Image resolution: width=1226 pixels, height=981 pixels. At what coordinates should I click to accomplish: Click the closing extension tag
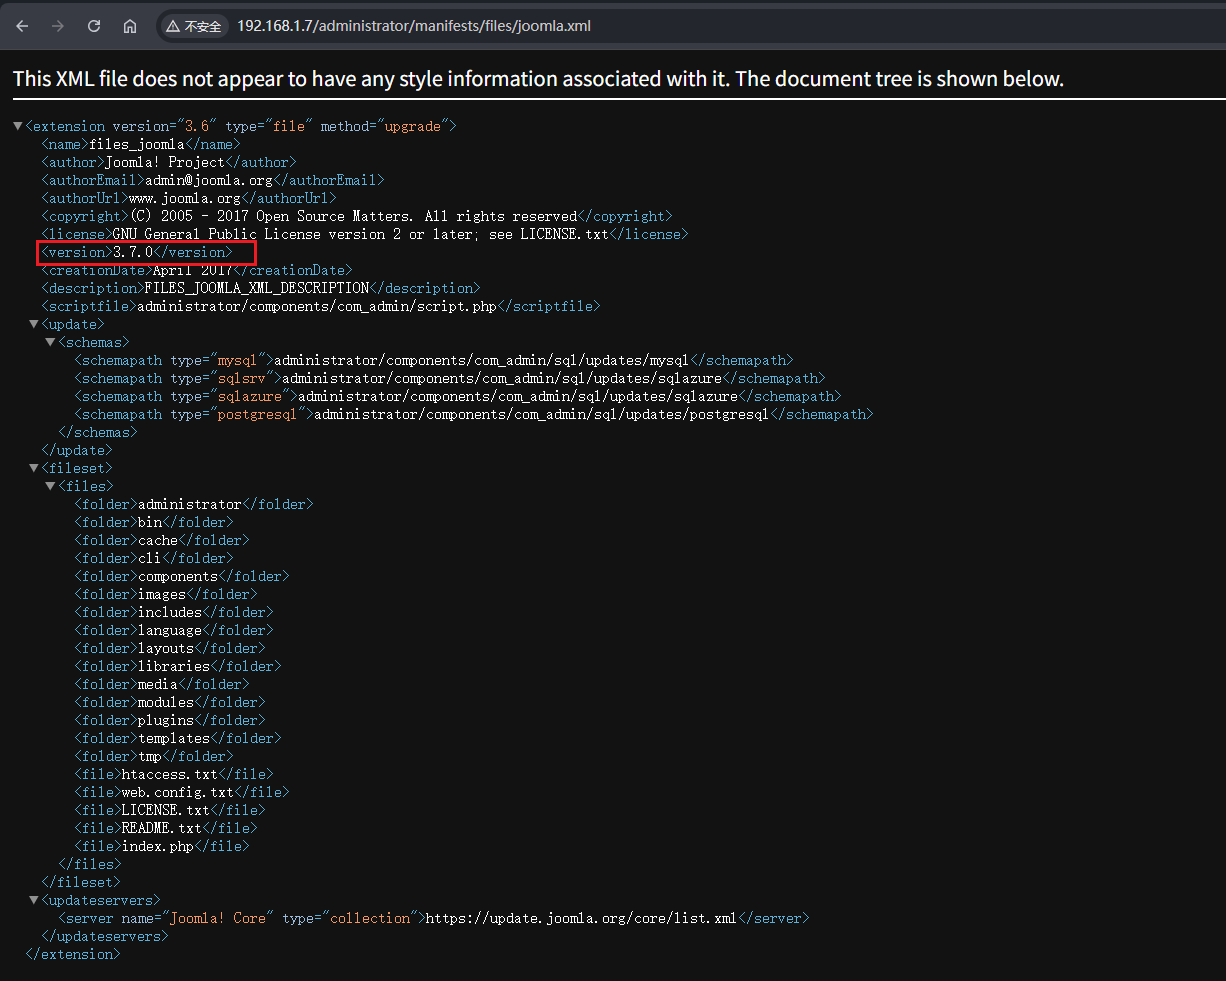(x=73, y=954)
